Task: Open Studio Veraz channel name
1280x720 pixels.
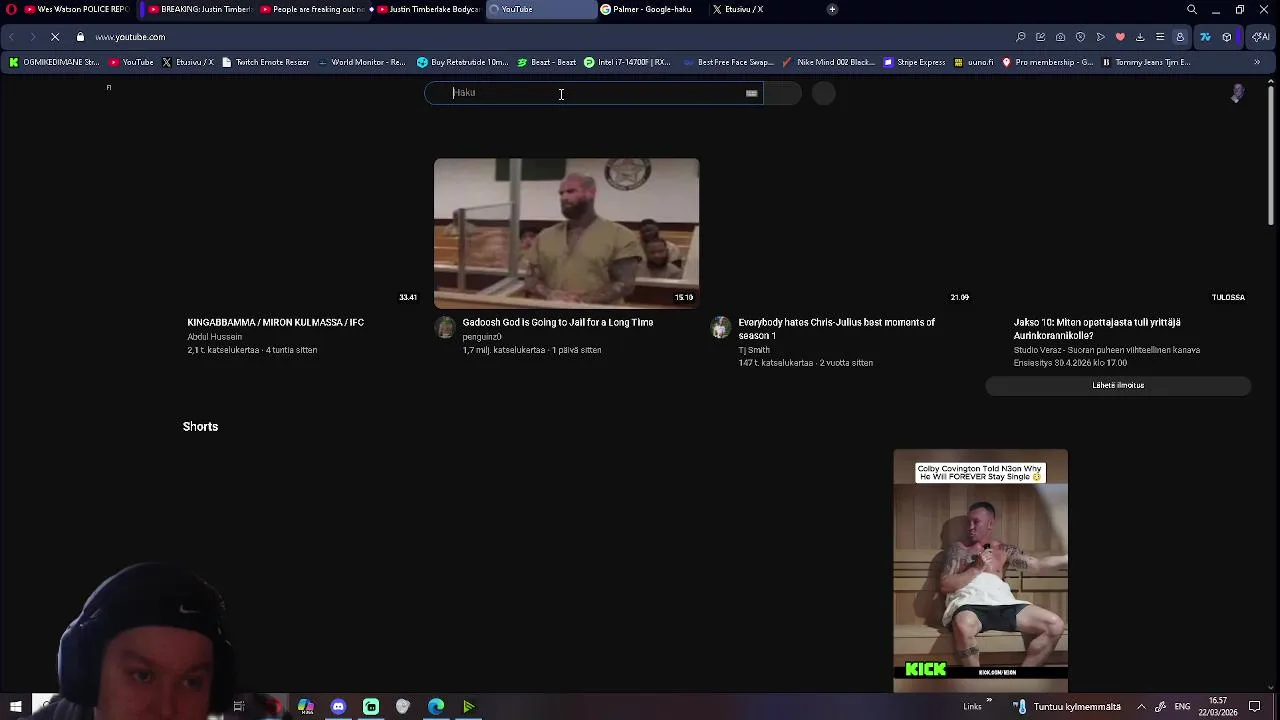Action: pos(1107,350)
